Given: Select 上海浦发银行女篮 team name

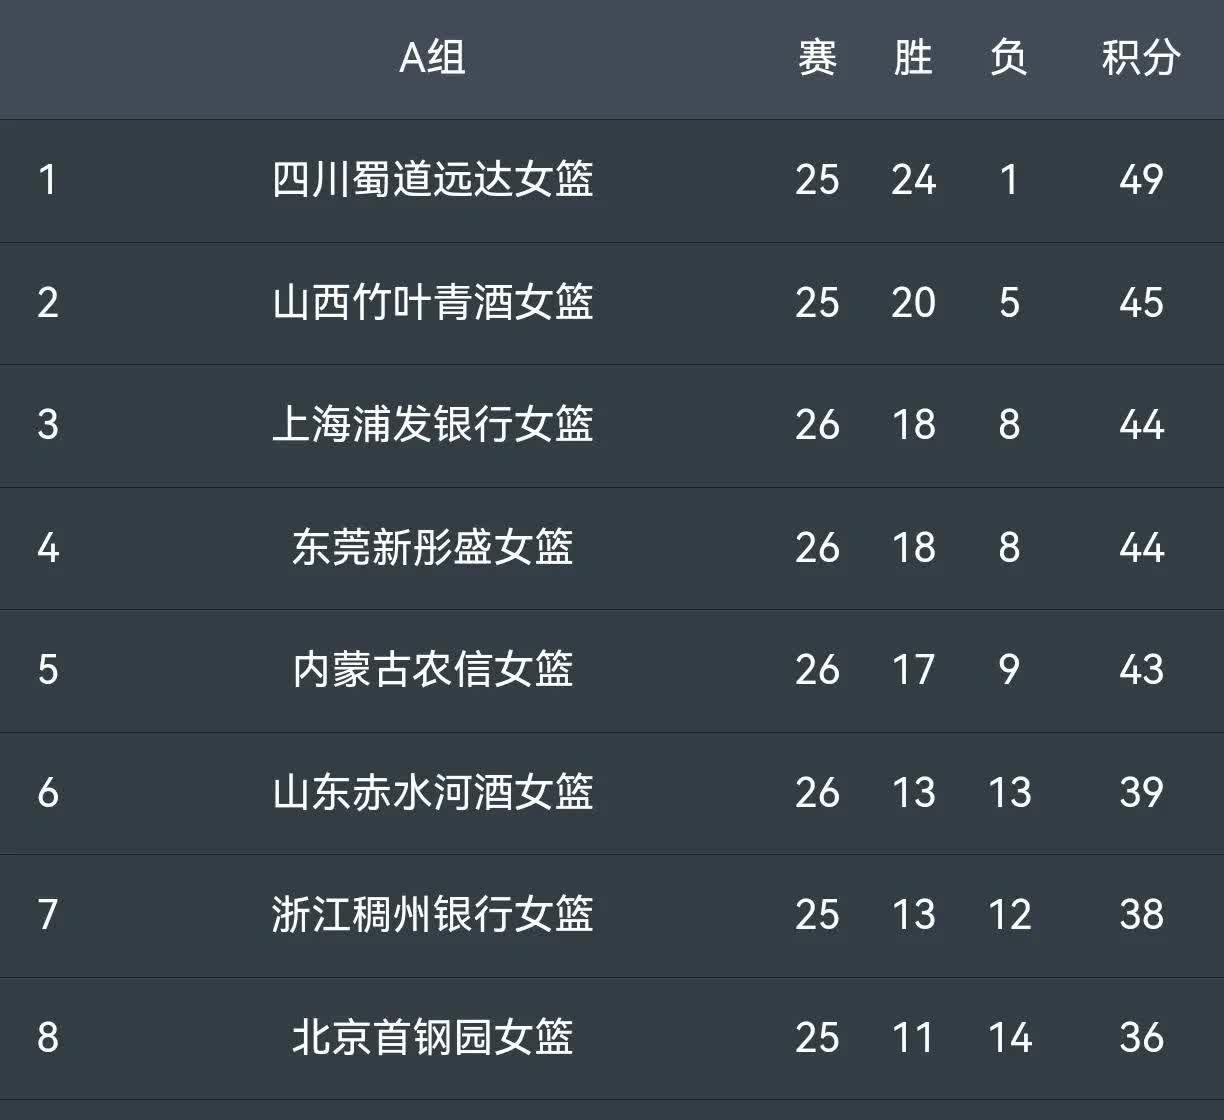Looking at the screenshot, I should tap(432, 424).
